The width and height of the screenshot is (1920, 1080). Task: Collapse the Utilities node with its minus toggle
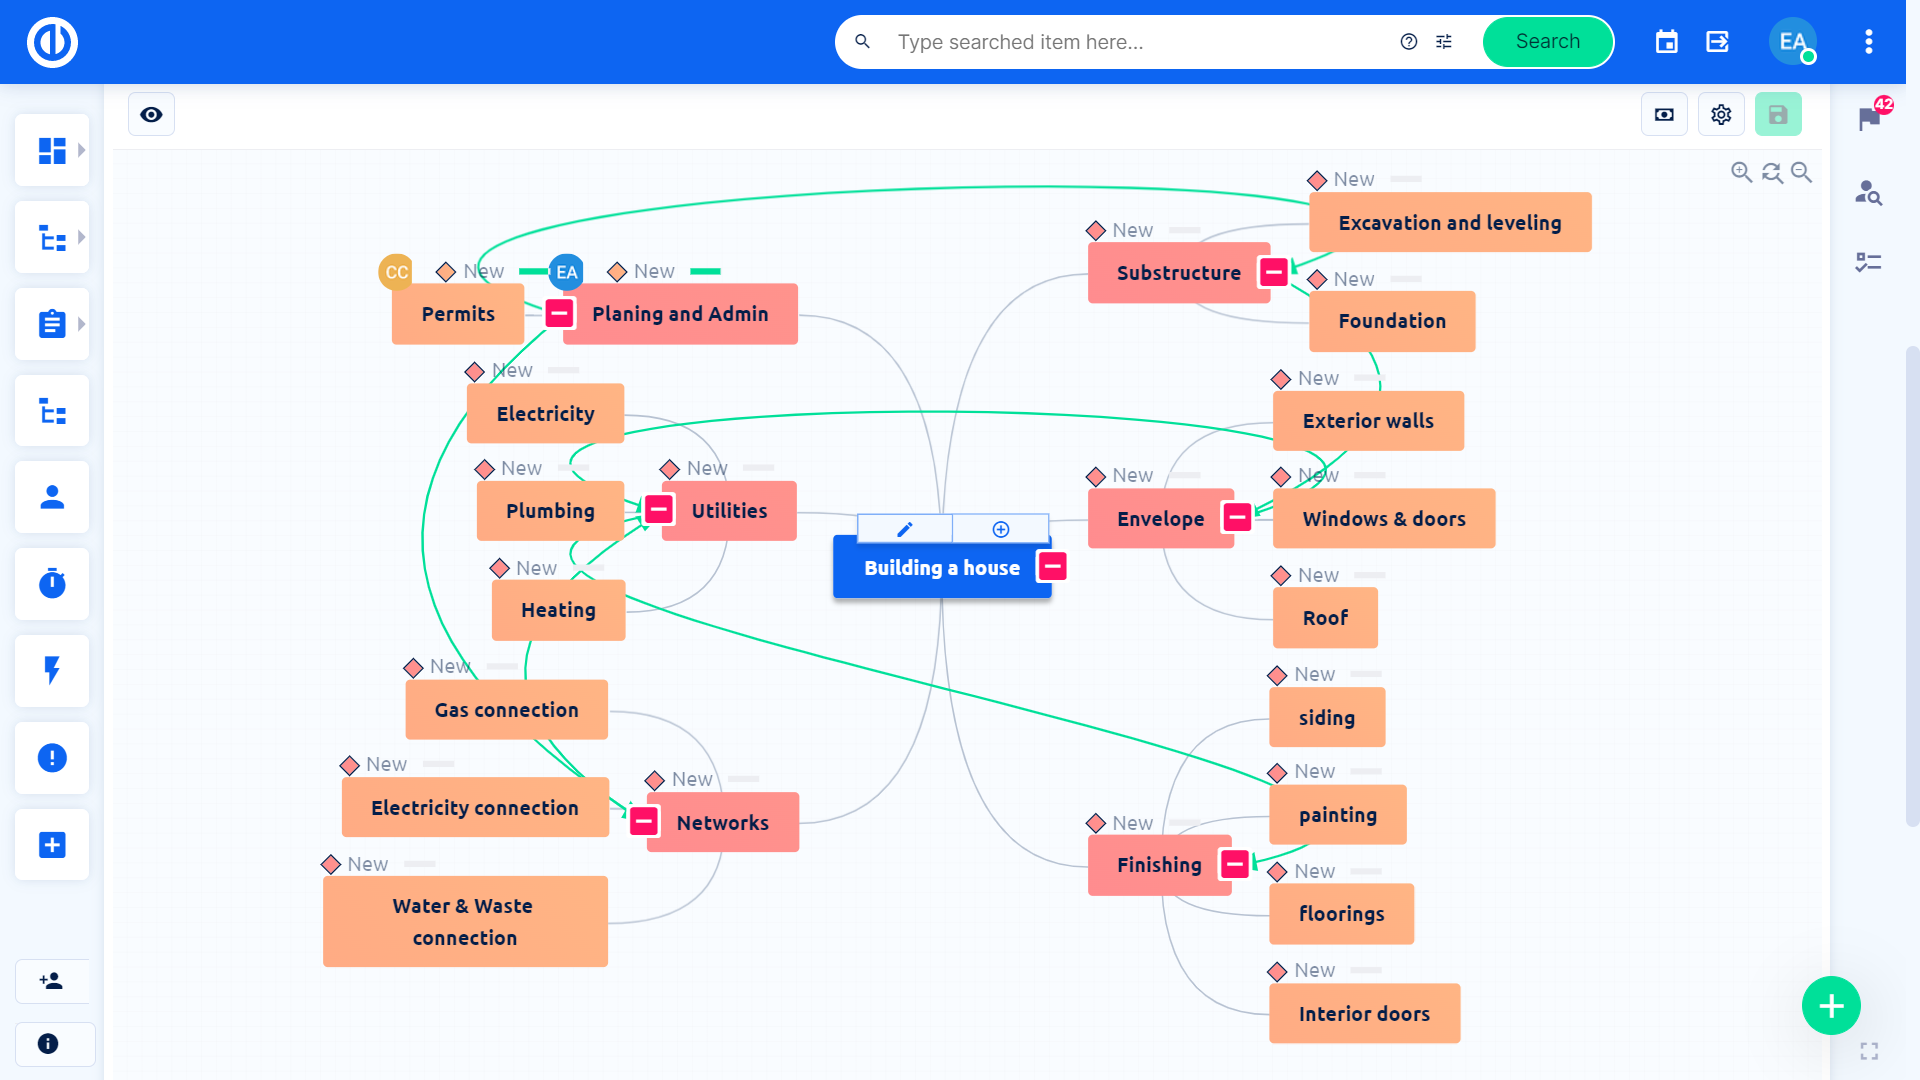point(657,509)
